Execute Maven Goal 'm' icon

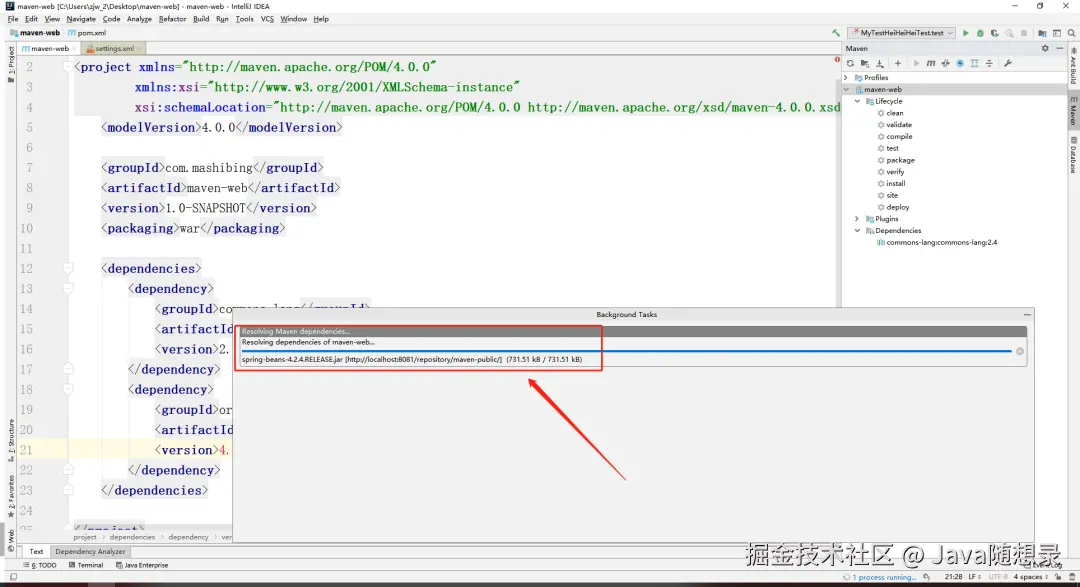coord(931,63)
